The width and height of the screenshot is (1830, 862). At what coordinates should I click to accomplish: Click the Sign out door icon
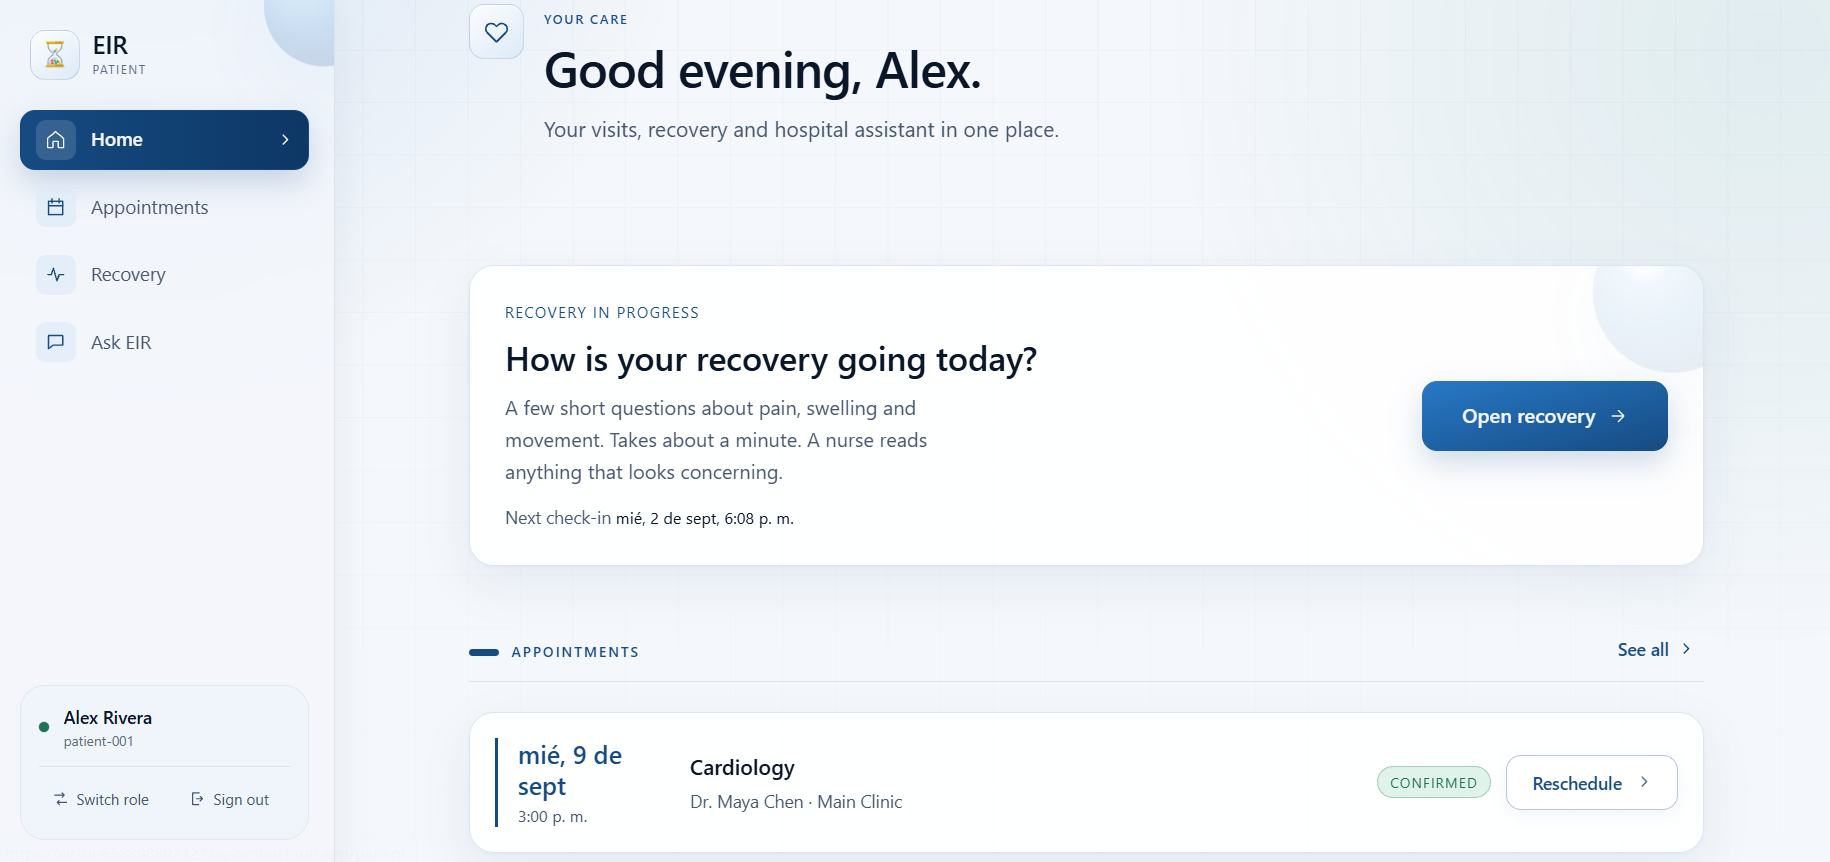(x=198, y=799)
